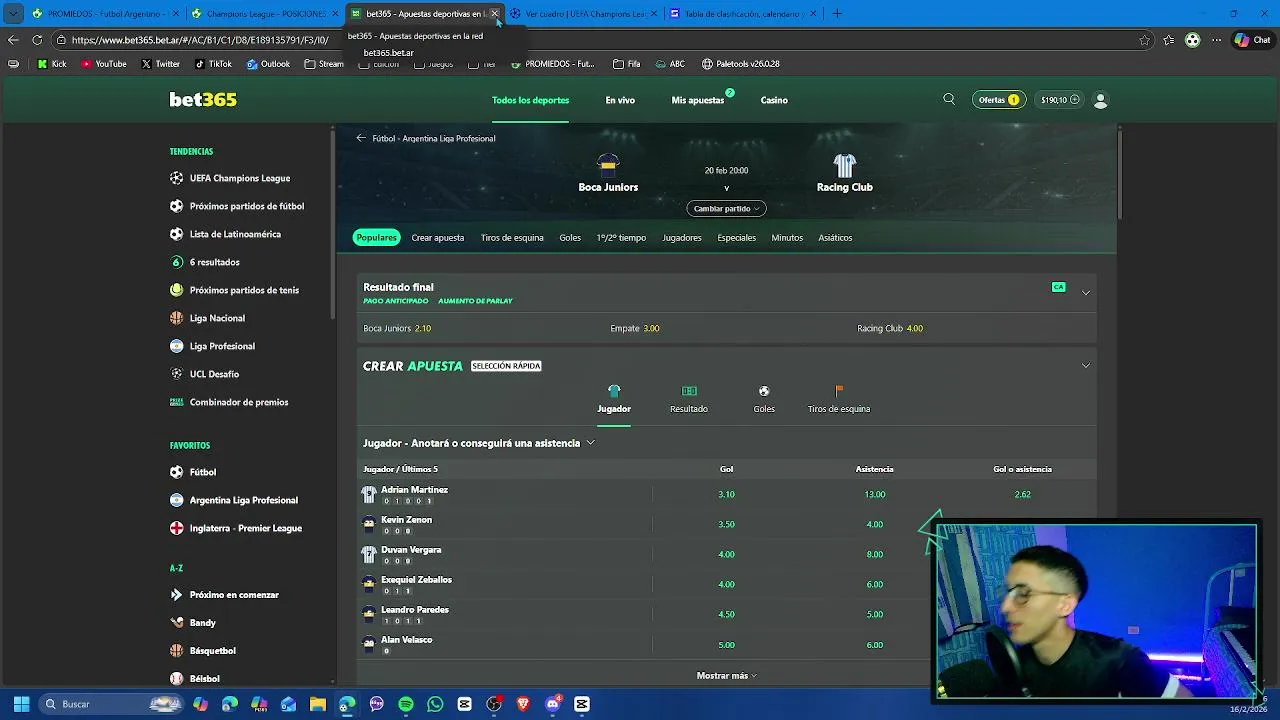Click the browser address bar URL
Viewport: 1280px width, 720px height.
tap(200, 40)
